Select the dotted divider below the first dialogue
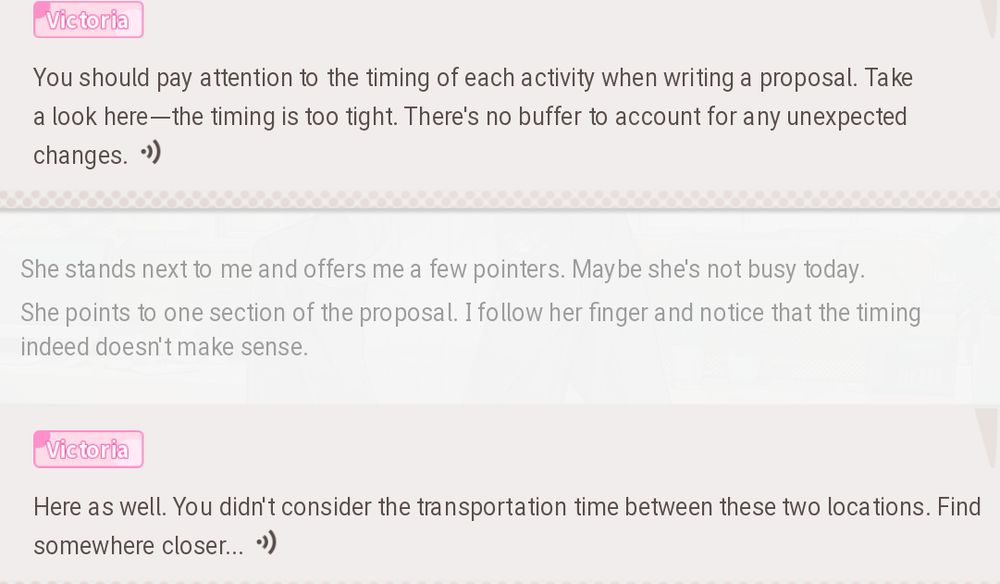This screenshot has width=1000, height=584. coord(500,200)
